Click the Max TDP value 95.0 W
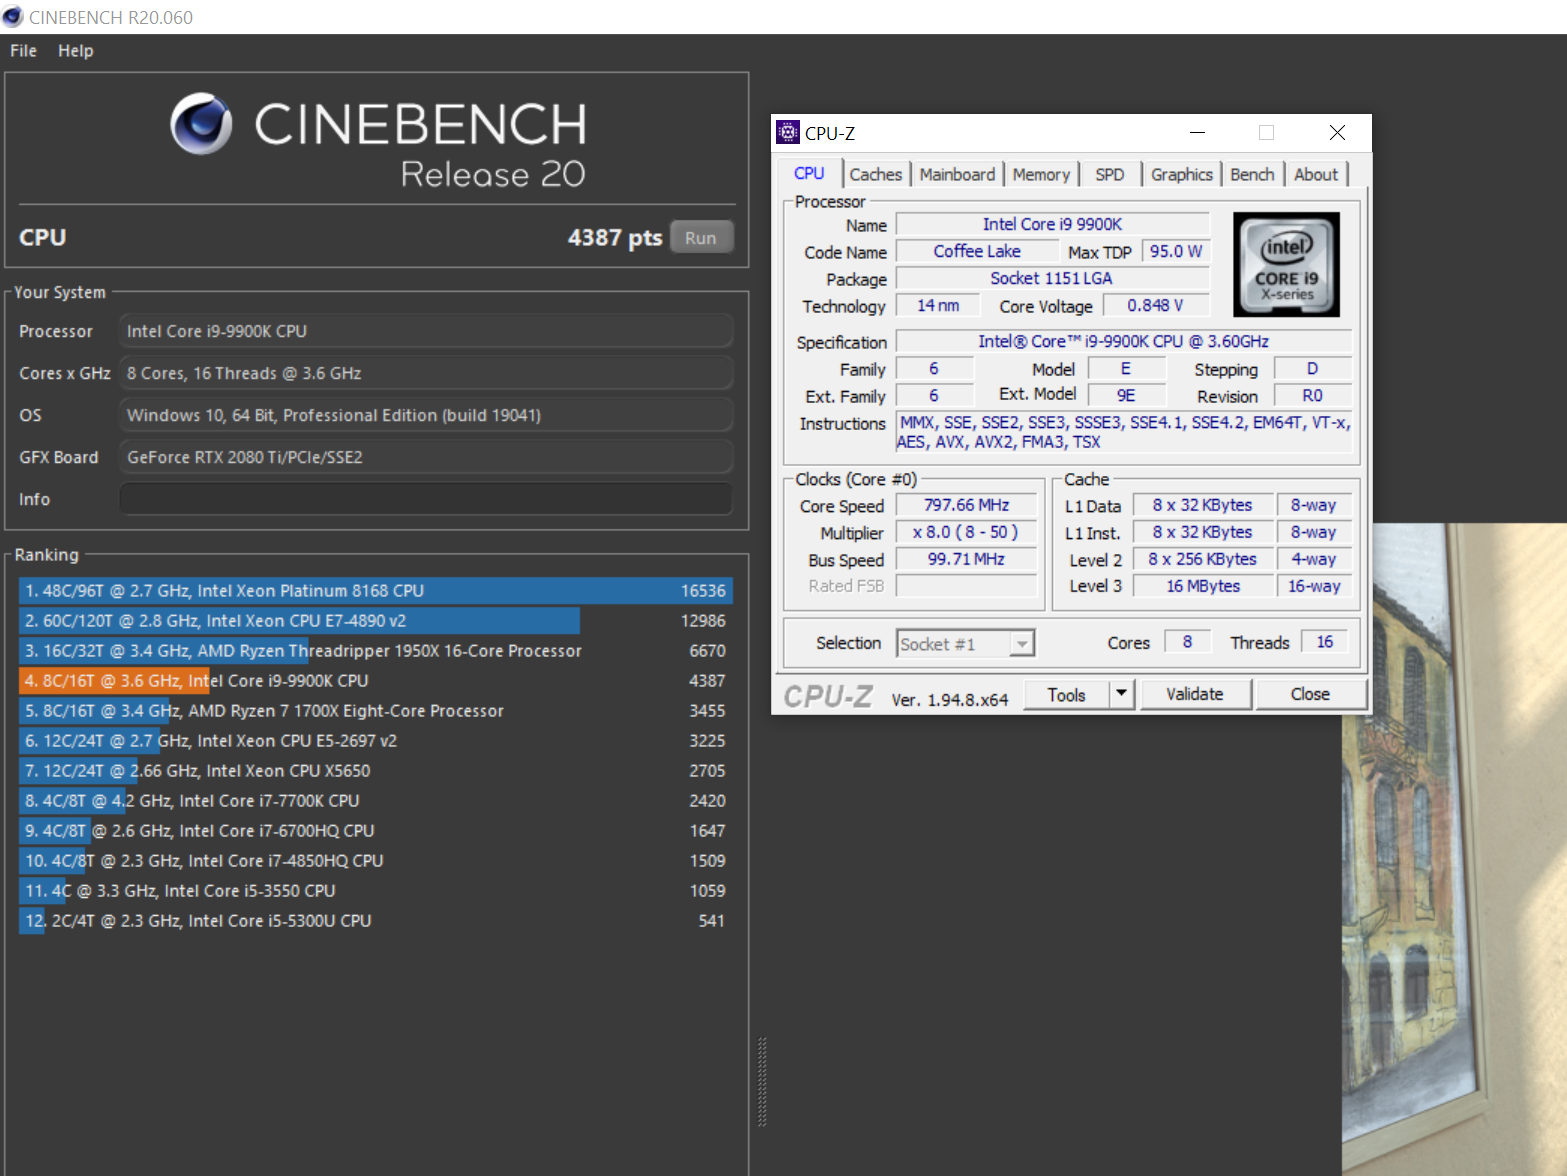 coord(1175,252)
